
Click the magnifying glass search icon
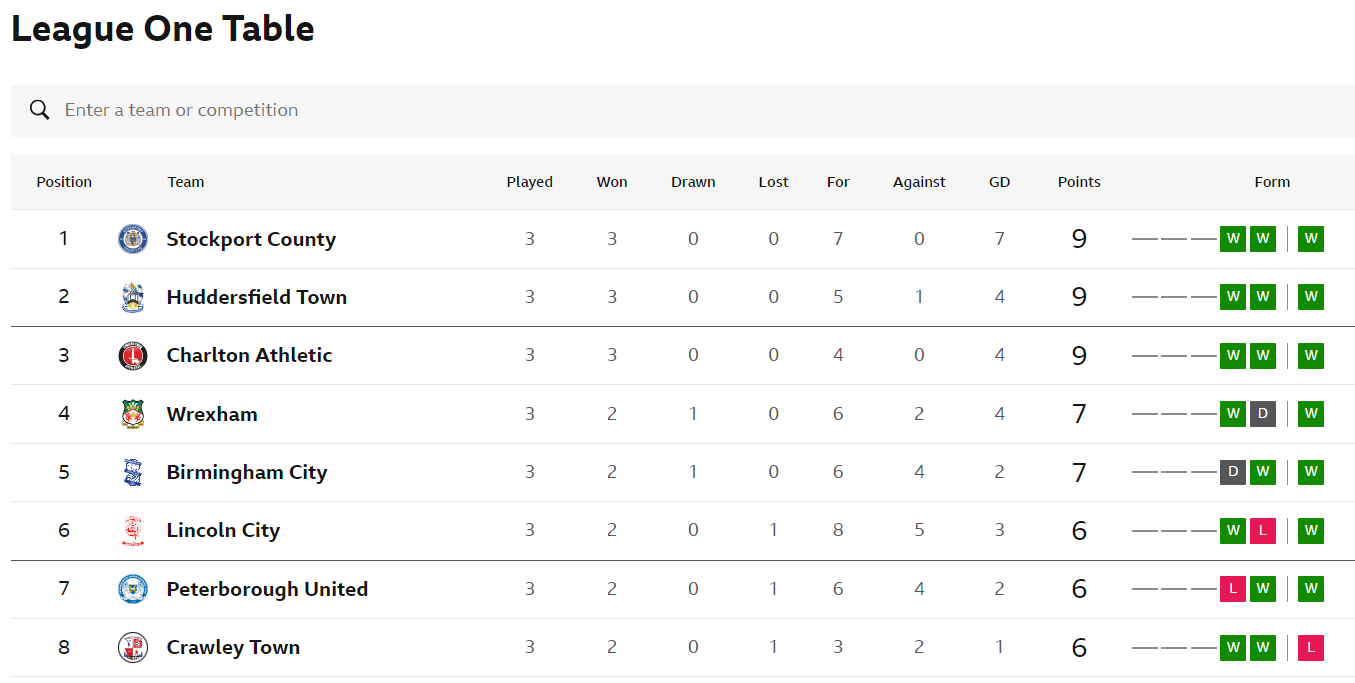[x=39, y=110]
